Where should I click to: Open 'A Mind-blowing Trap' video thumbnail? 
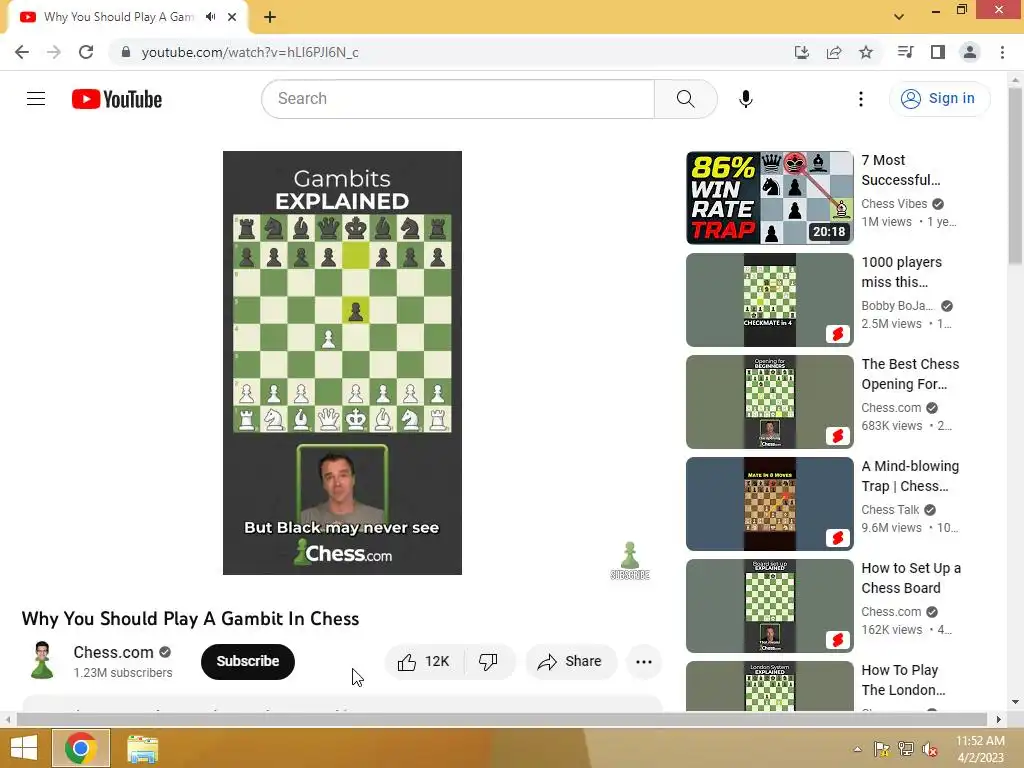(x=769, y=504)
